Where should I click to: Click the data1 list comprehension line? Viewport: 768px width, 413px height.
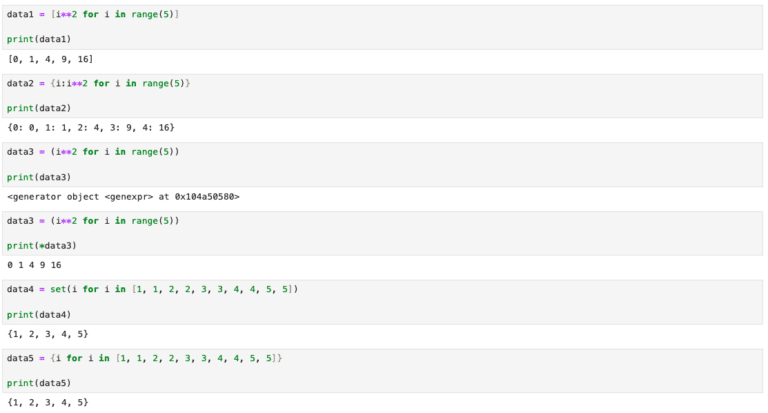coord(93,15)
